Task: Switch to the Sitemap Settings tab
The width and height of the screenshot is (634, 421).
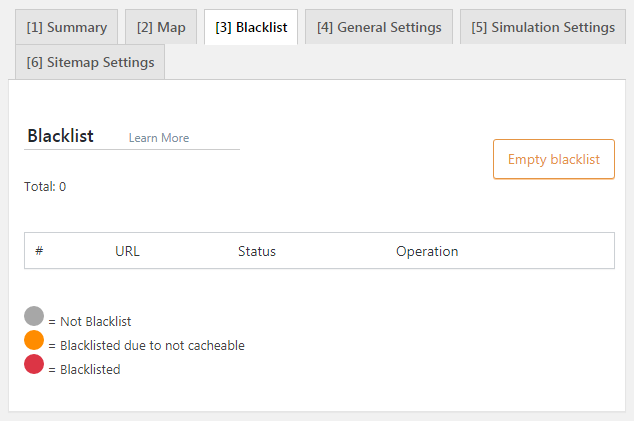Action: [x=90, y=63]
